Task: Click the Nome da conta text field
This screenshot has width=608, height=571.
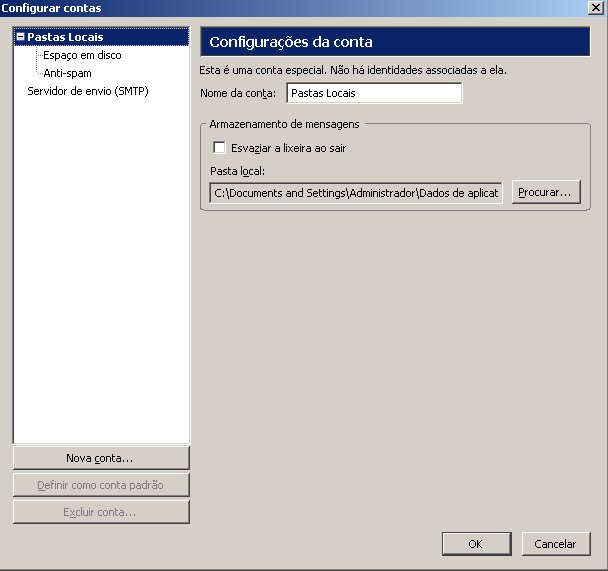Action: (x=373, y=93)
